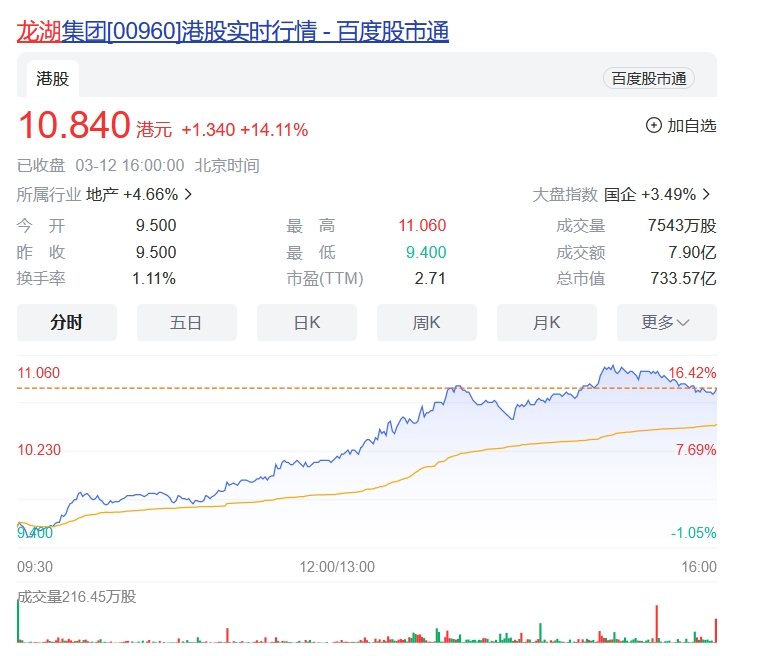The height and width of the screenshot is (656, 759).
Task: Click the 成交额 value 7.90亿
Action: click(x=692, y=252)
